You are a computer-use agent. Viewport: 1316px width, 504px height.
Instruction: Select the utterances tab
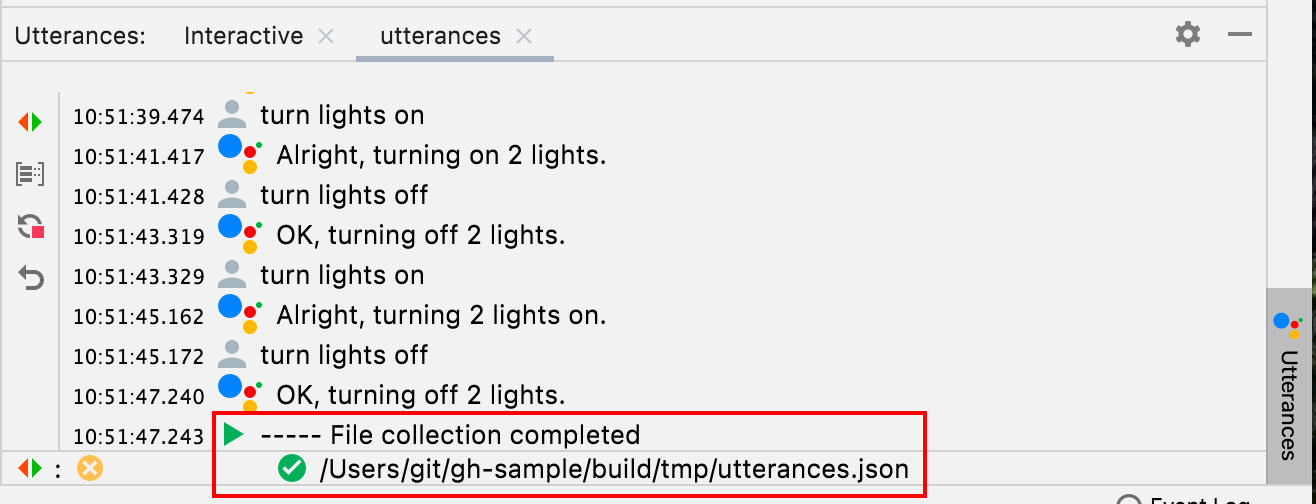(440, 36)
